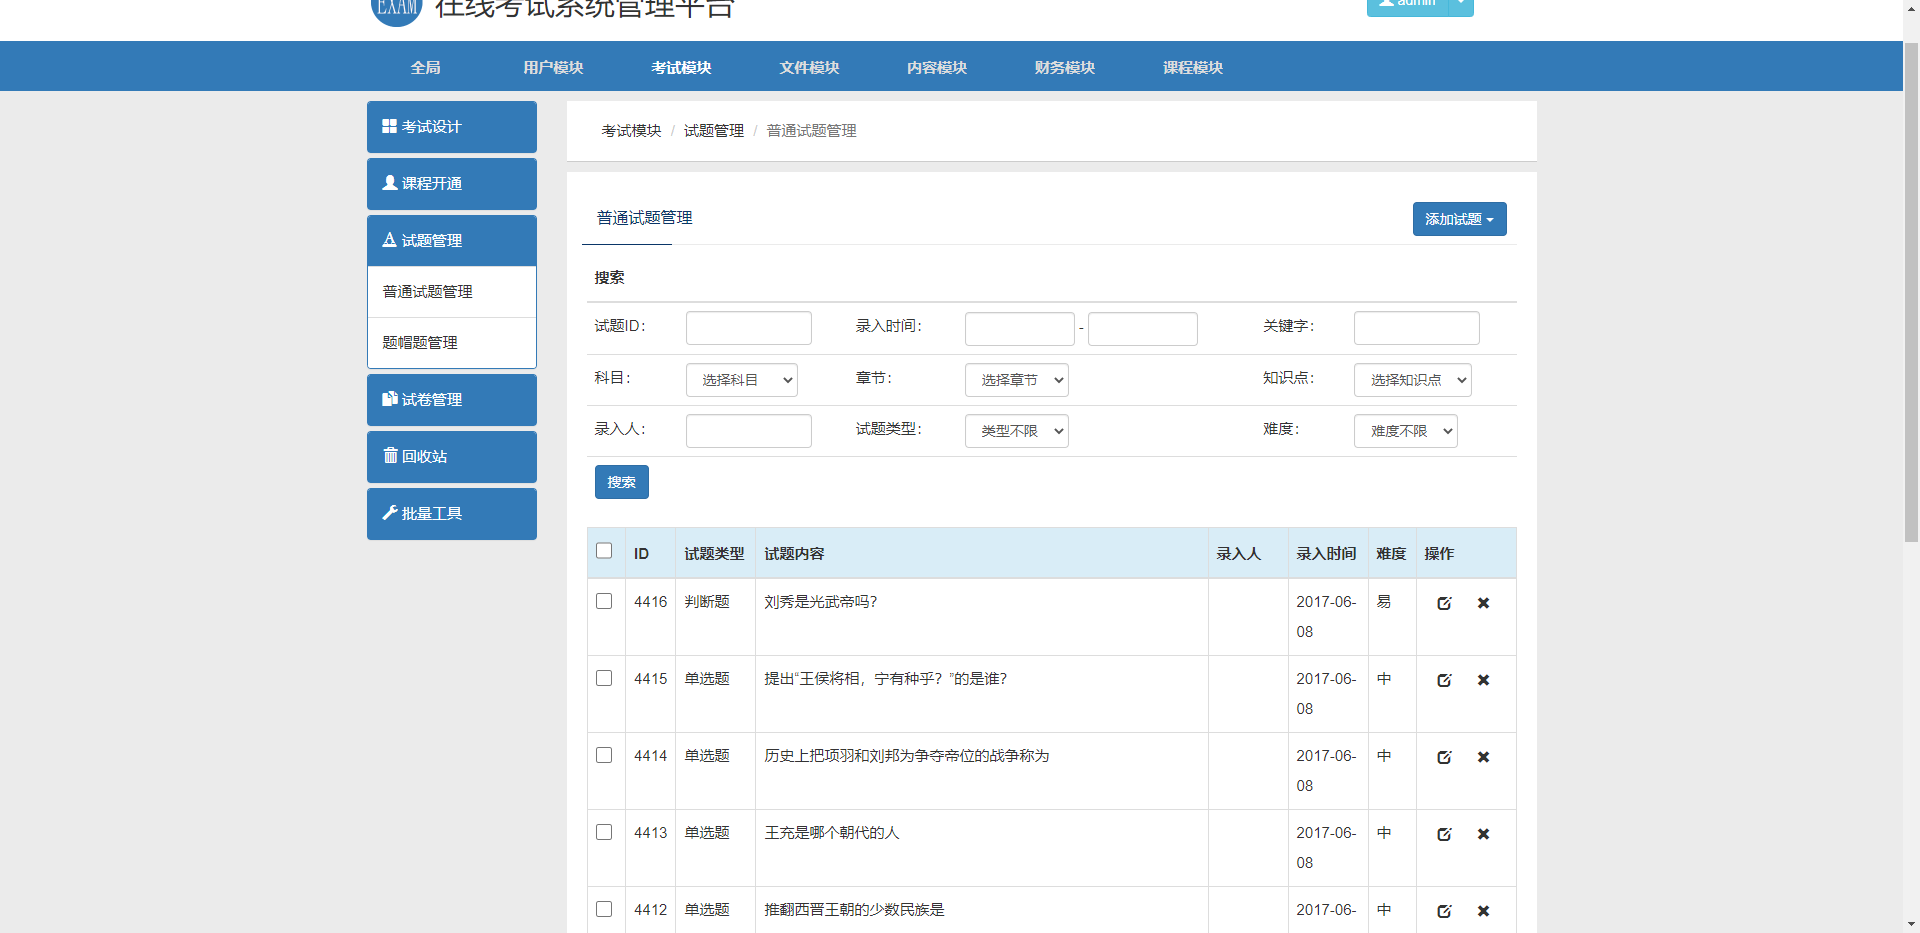This screenshot has height=933, width=1920.
Task: Go to 试题管理 breadcrumb link
Action: tap(714, 131)
